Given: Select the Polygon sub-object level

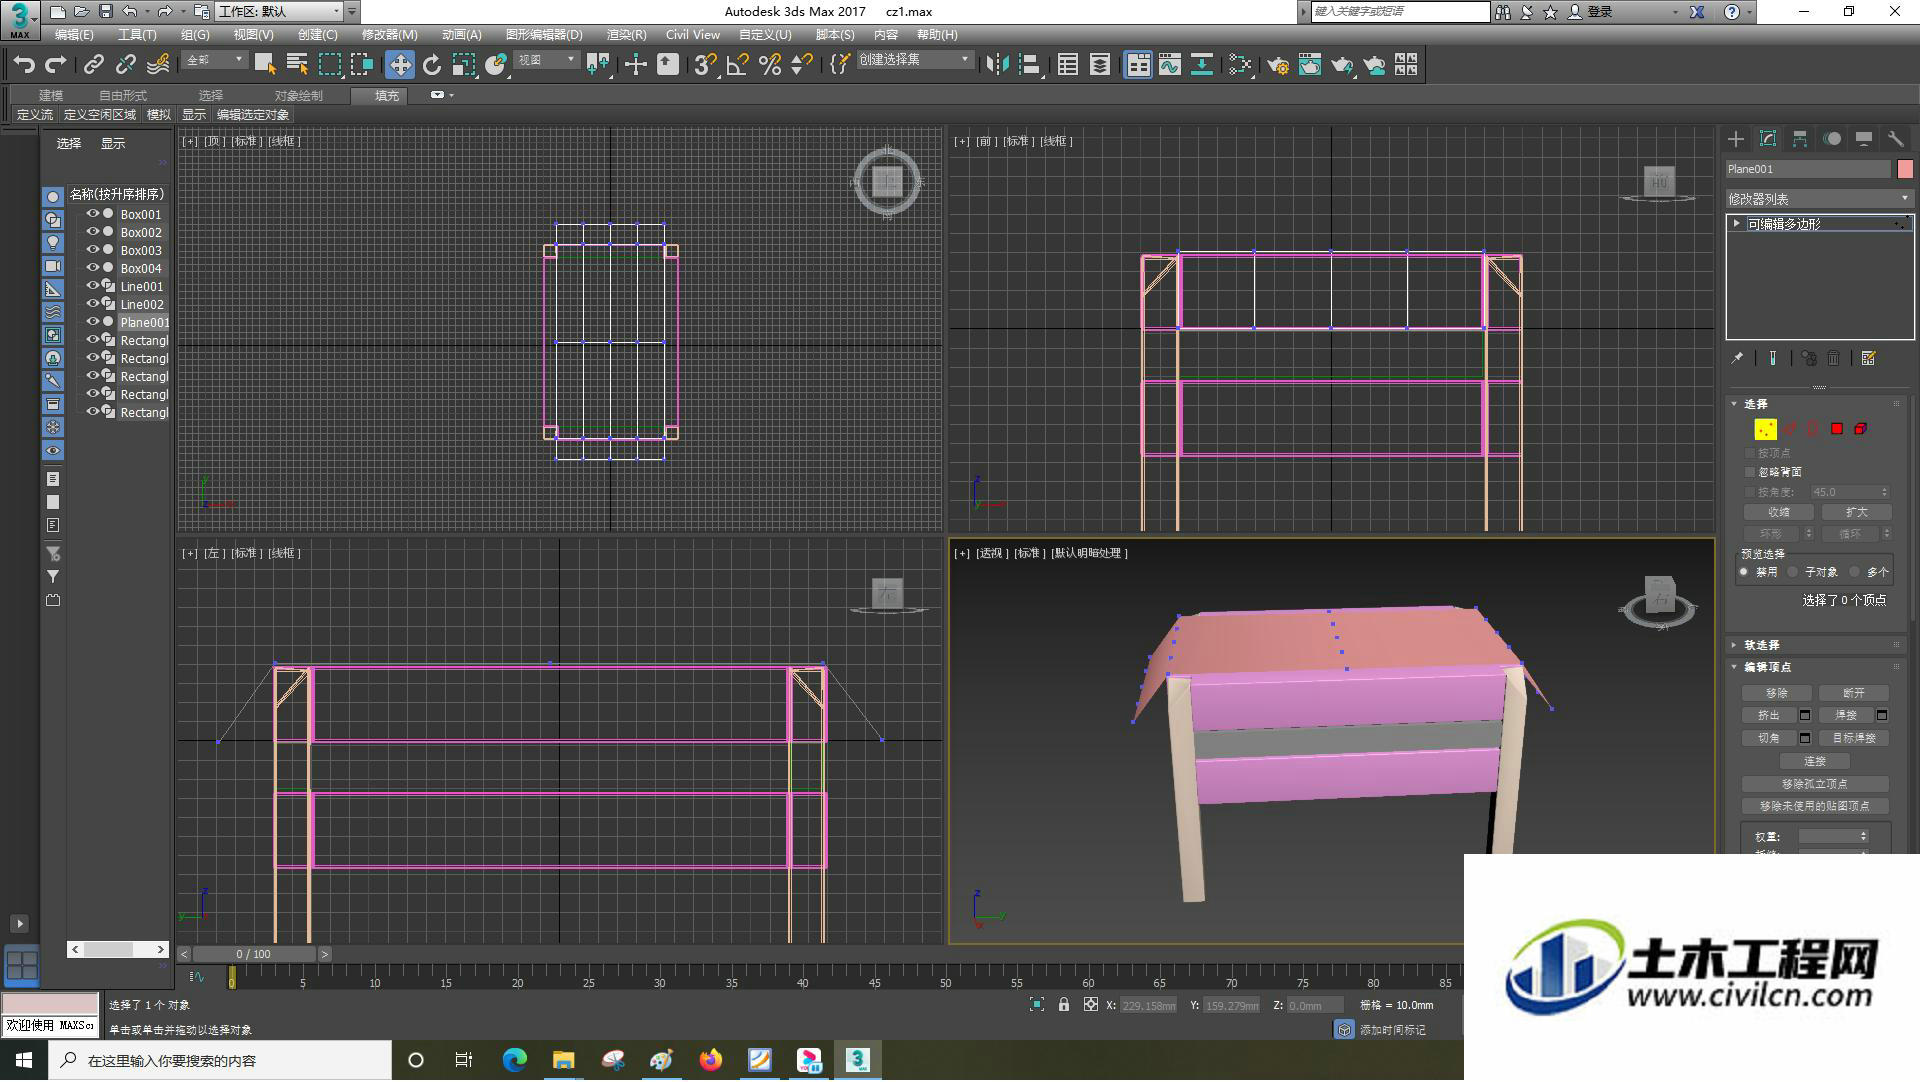Looking at the screenshot, I should [x=1837, y=429].
